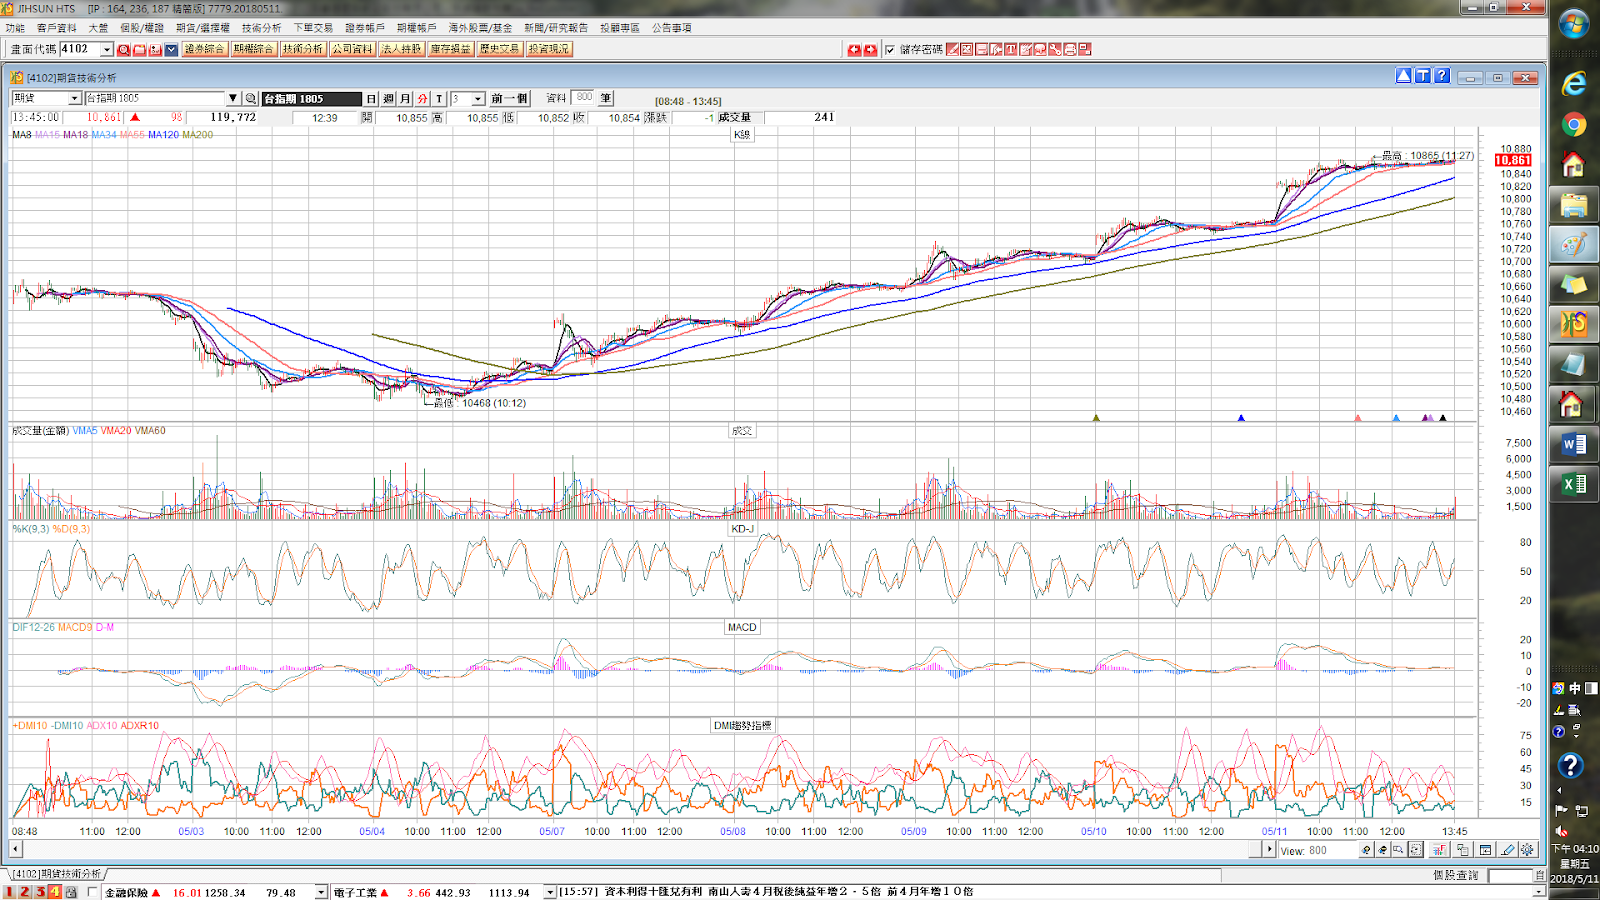This screenshot has width=1600, height=900.
Task: Click the zoom-in magnifier icon beside View 800
Action: [x=1366, y=850]
